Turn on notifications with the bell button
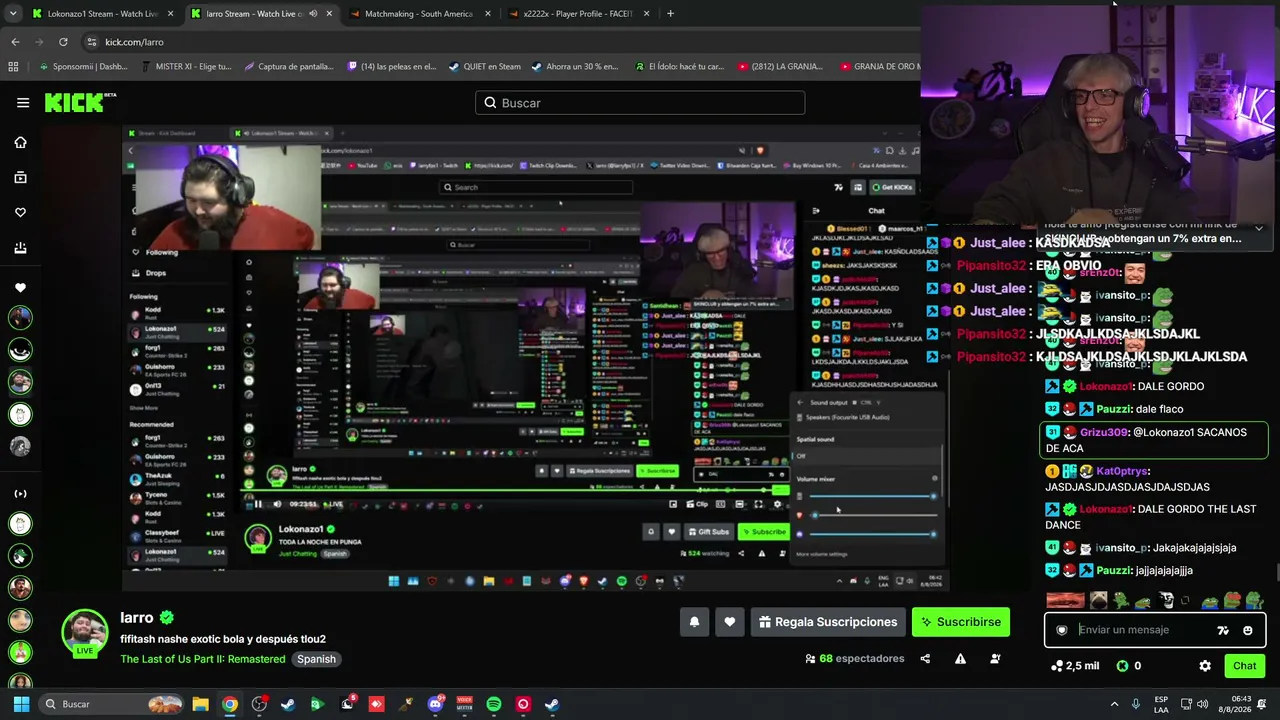1280x720 pixels. click(694, 622)
